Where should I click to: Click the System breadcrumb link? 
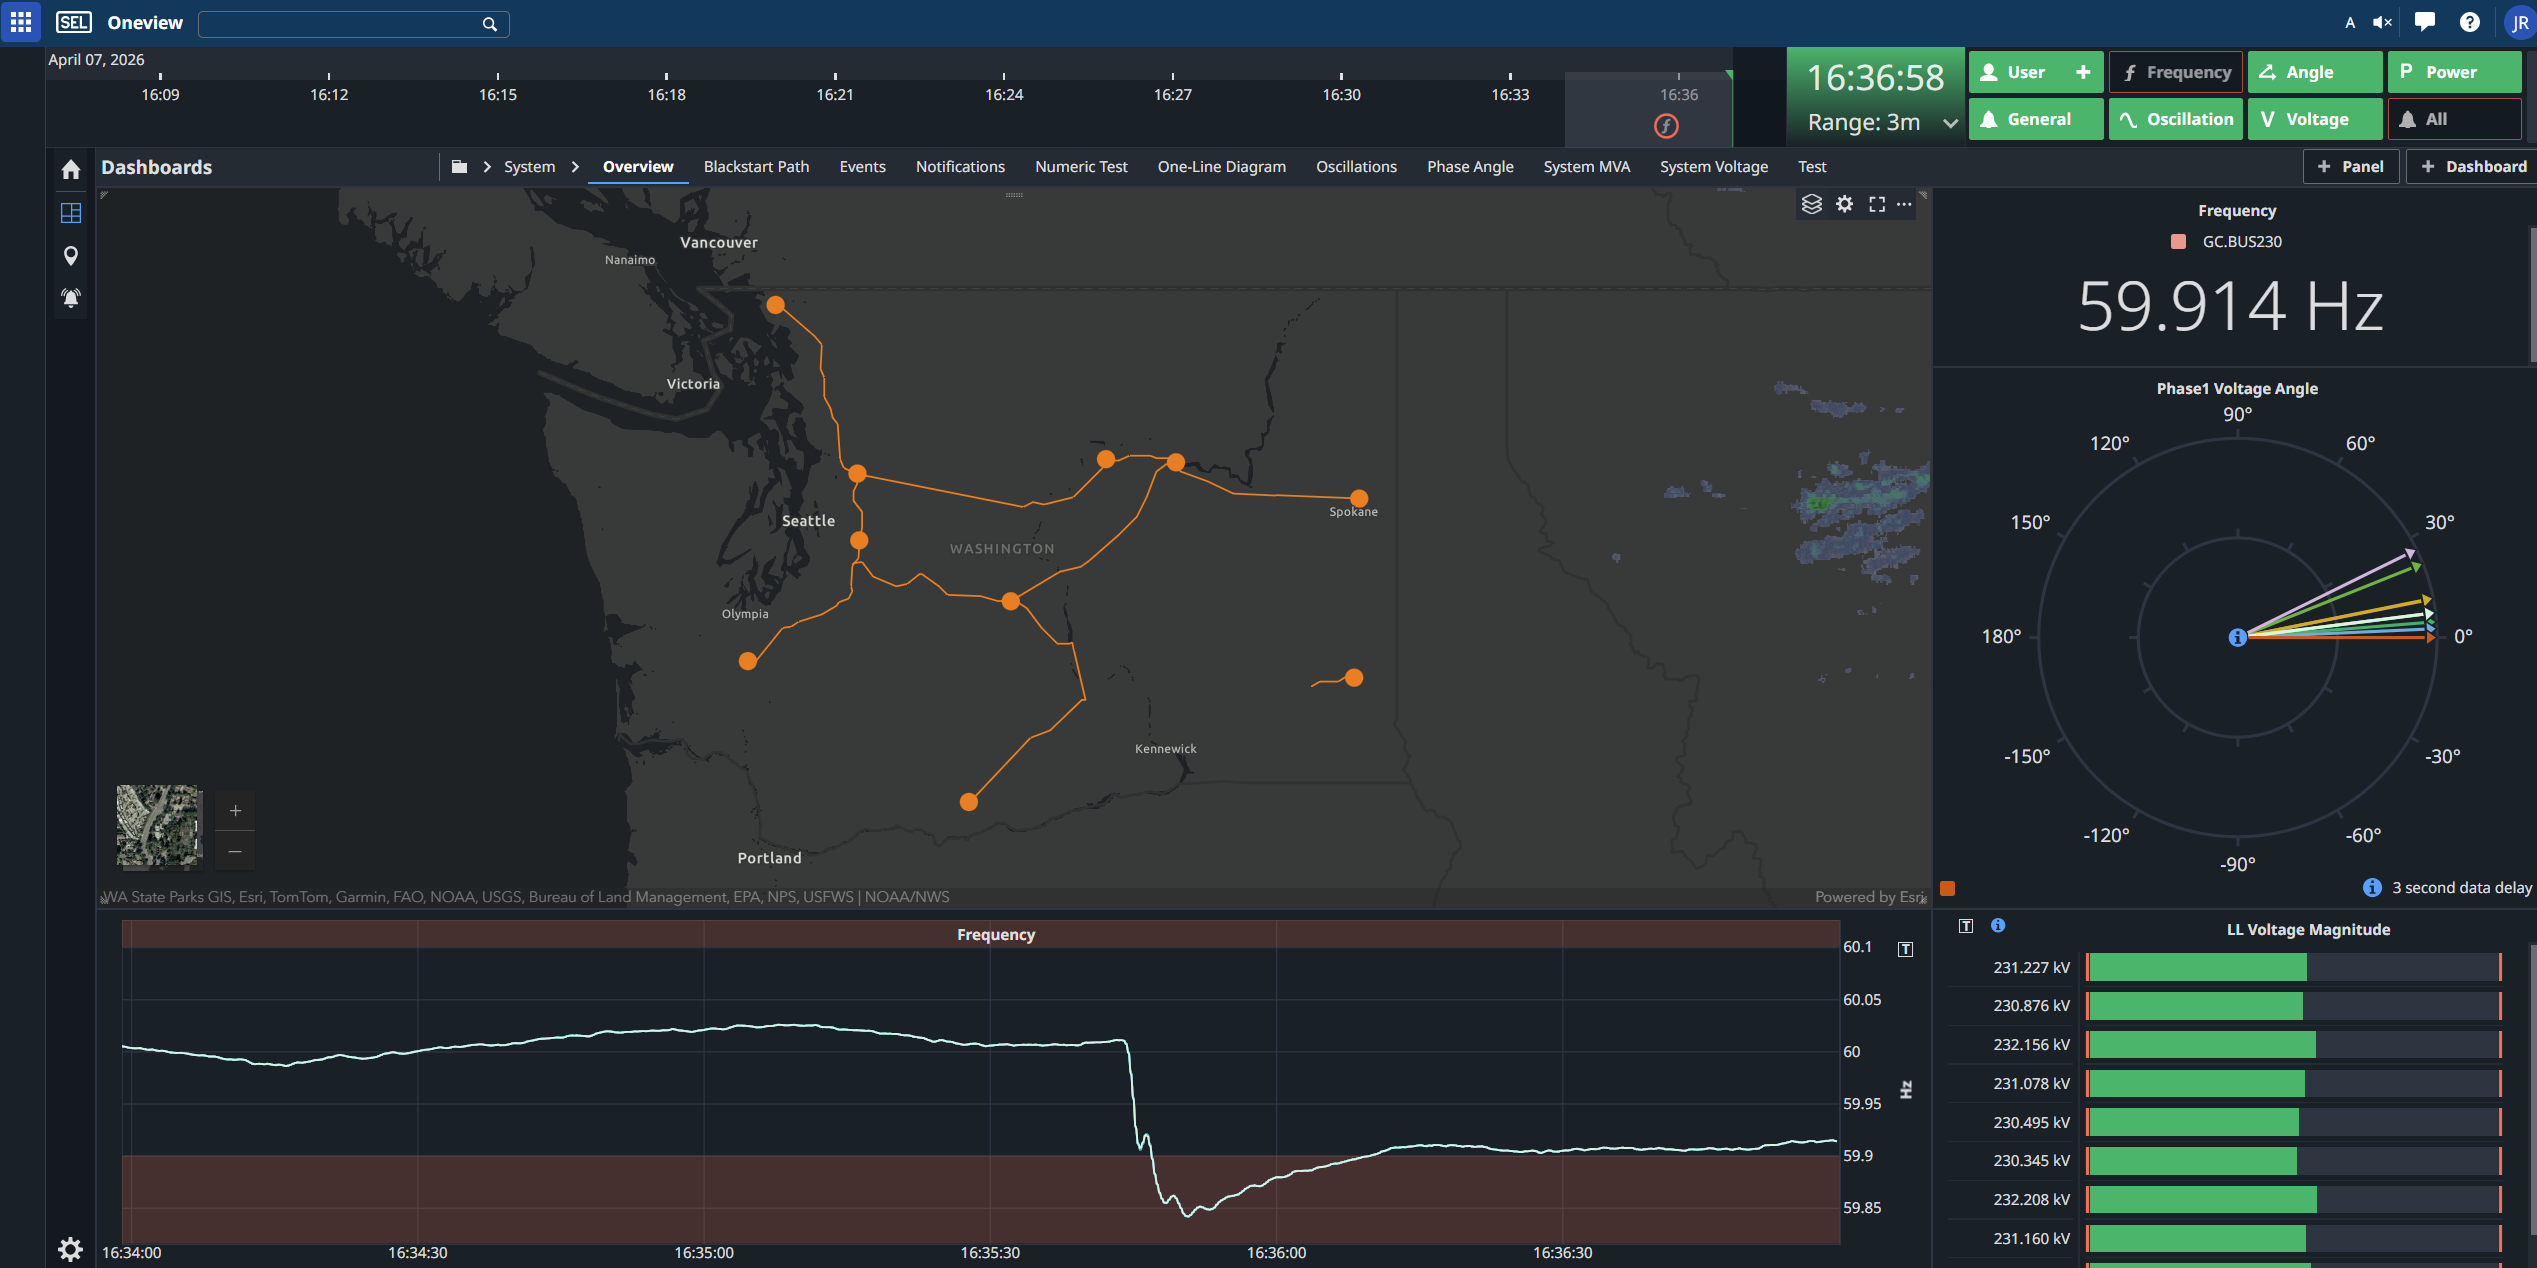(529, 167)
